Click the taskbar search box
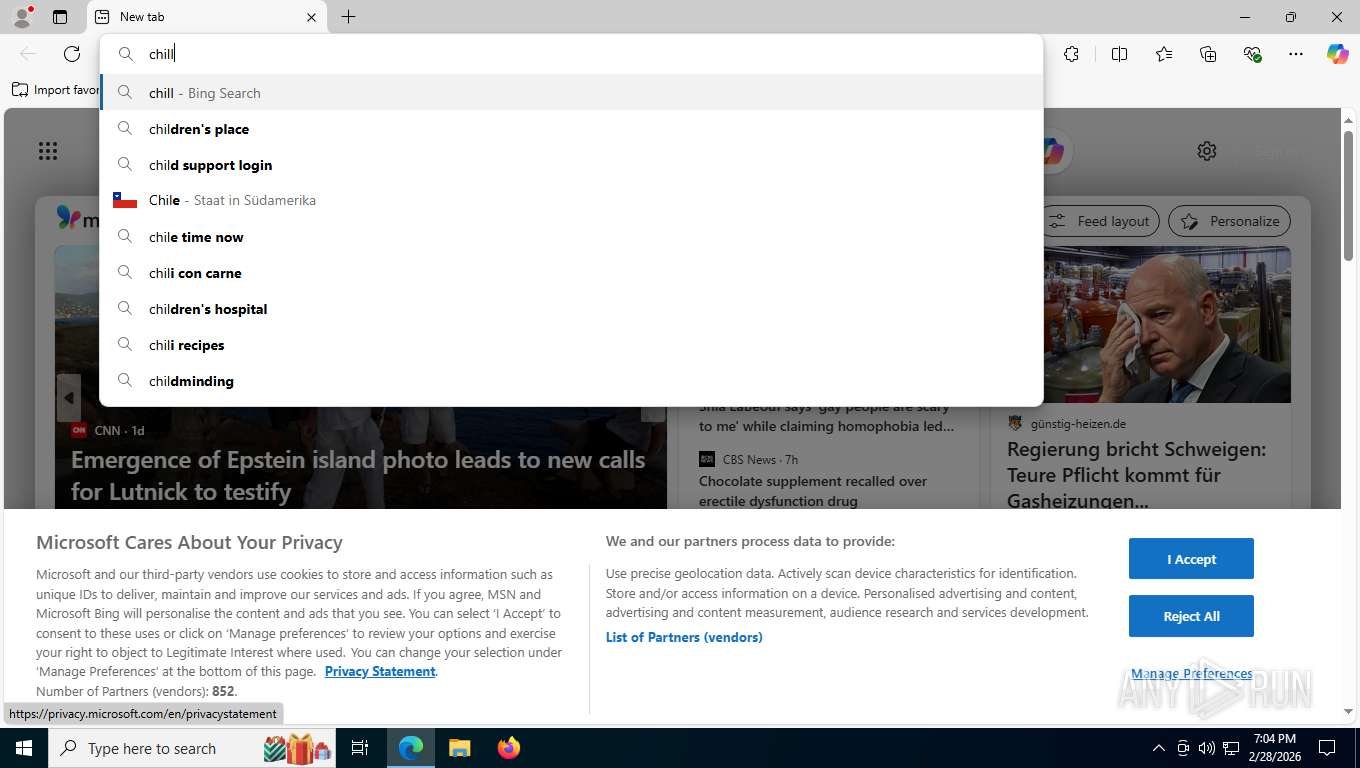 click(x=193, y=748)
